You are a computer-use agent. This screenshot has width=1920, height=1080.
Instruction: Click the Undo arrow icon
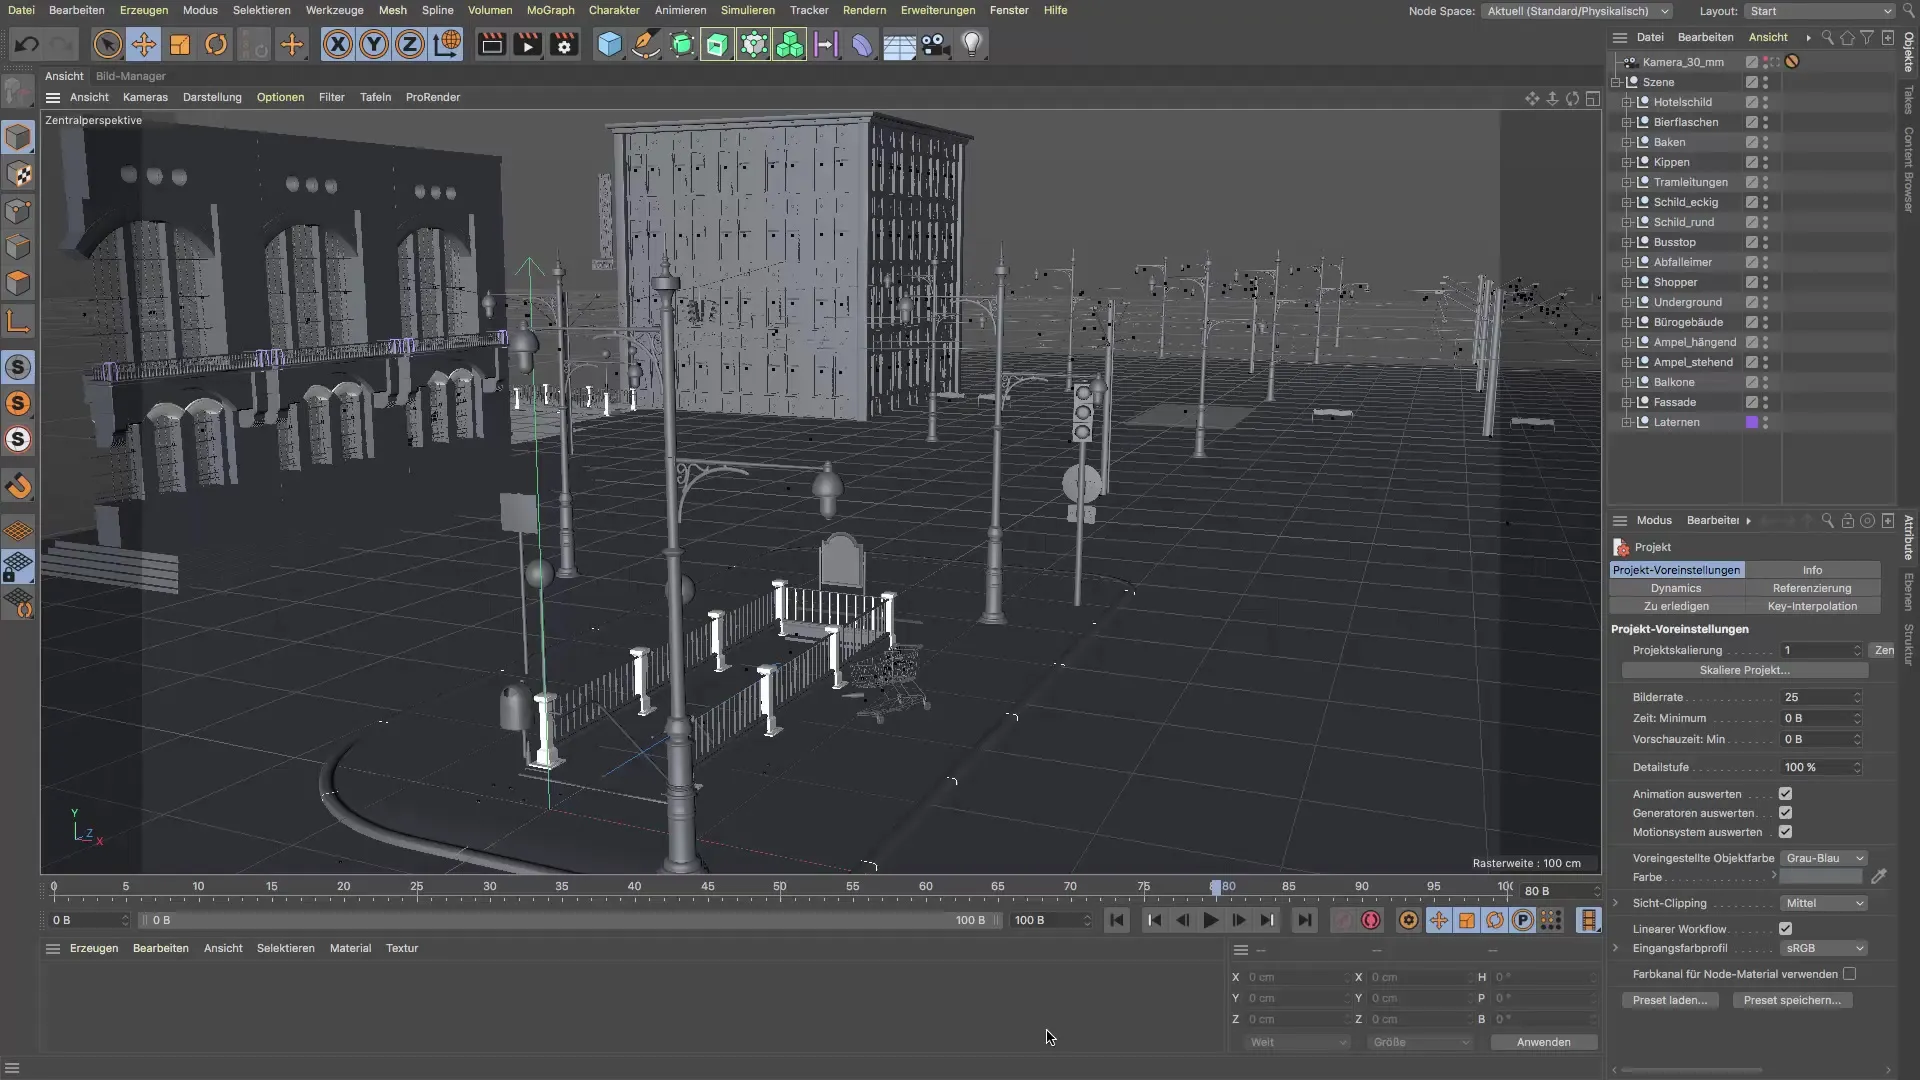point(27,44)
